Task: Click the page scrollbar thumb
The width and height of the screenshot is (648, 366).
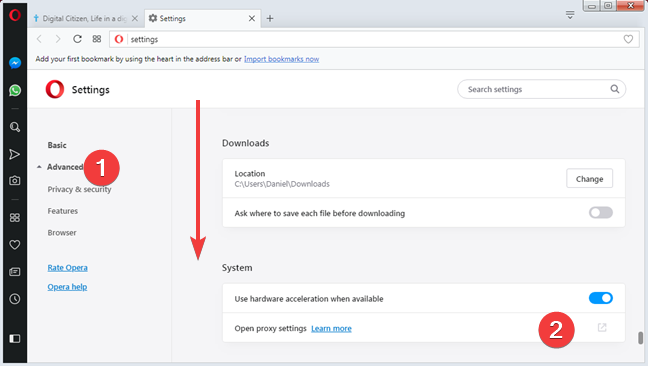Action: pos(640,337)
